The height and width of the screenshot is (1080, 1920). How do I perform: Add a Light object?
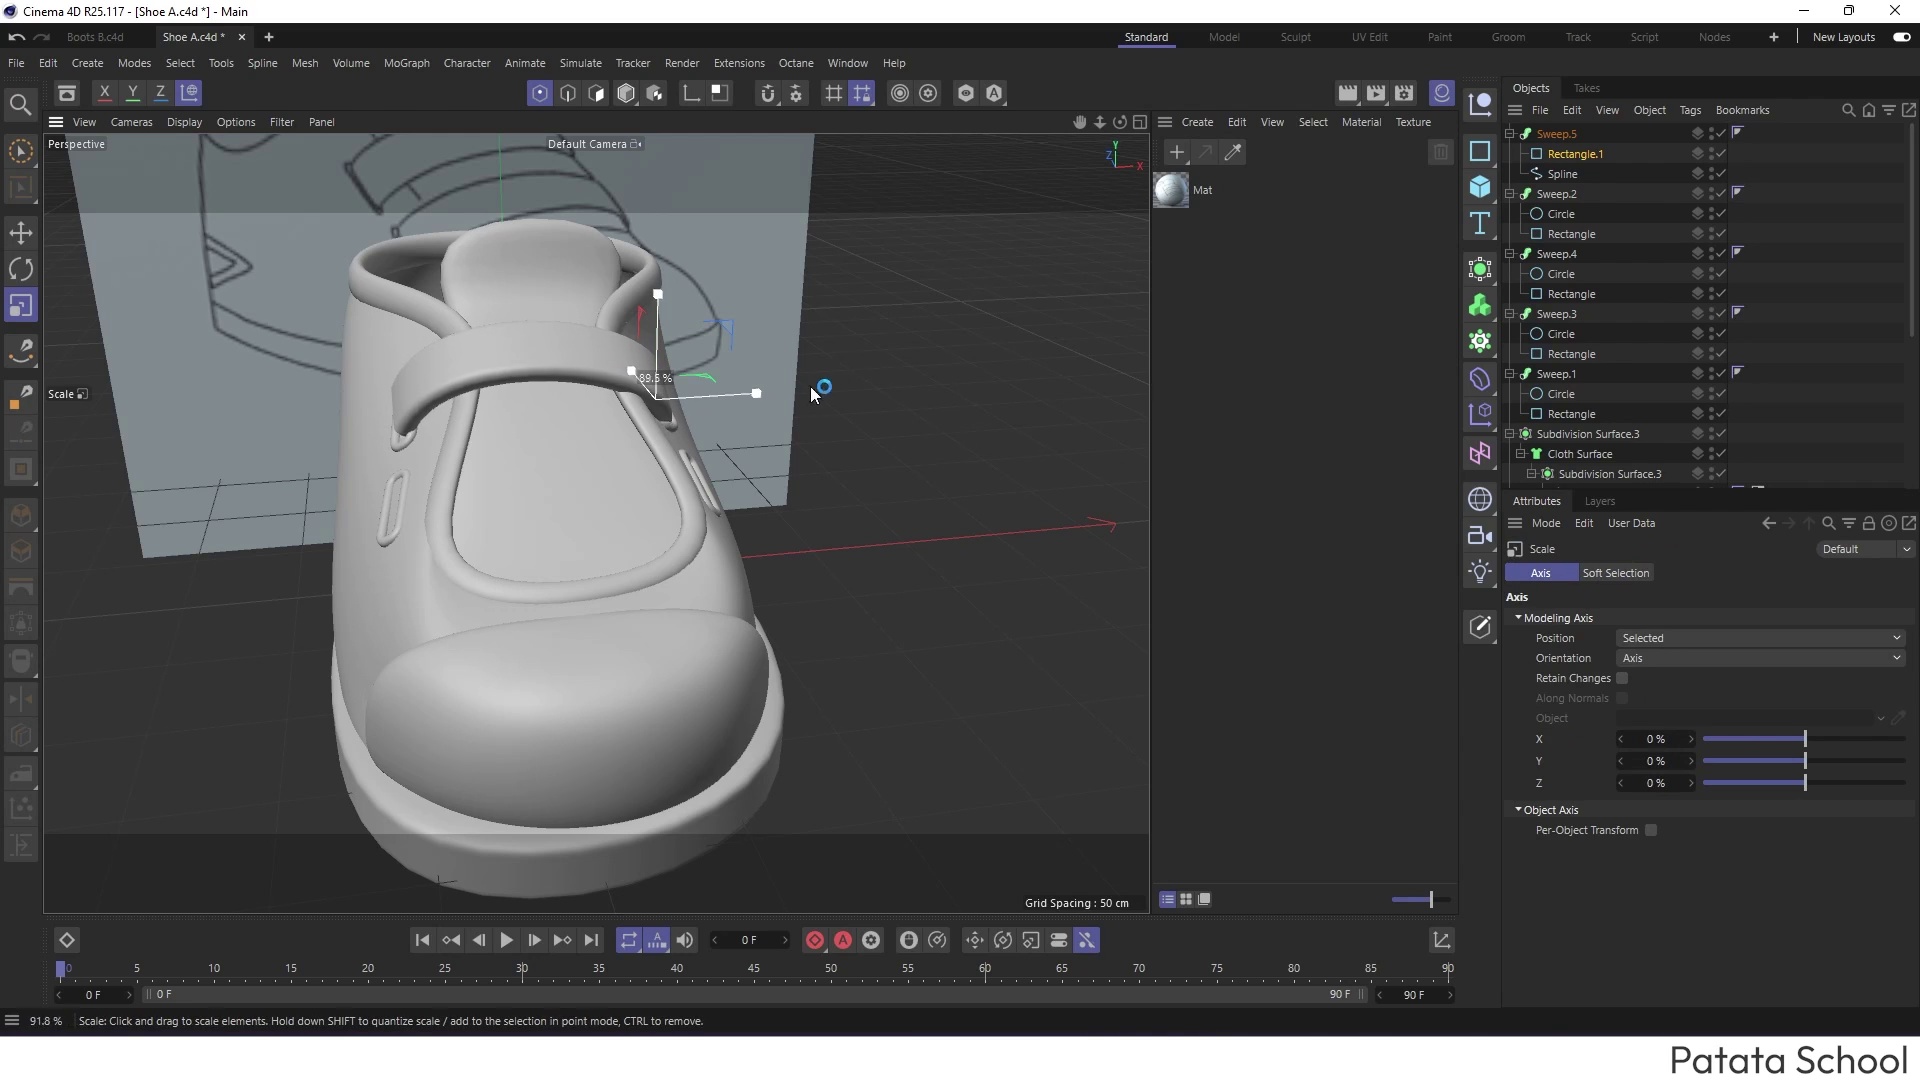pyautogui.click(x=1480, y=571)
